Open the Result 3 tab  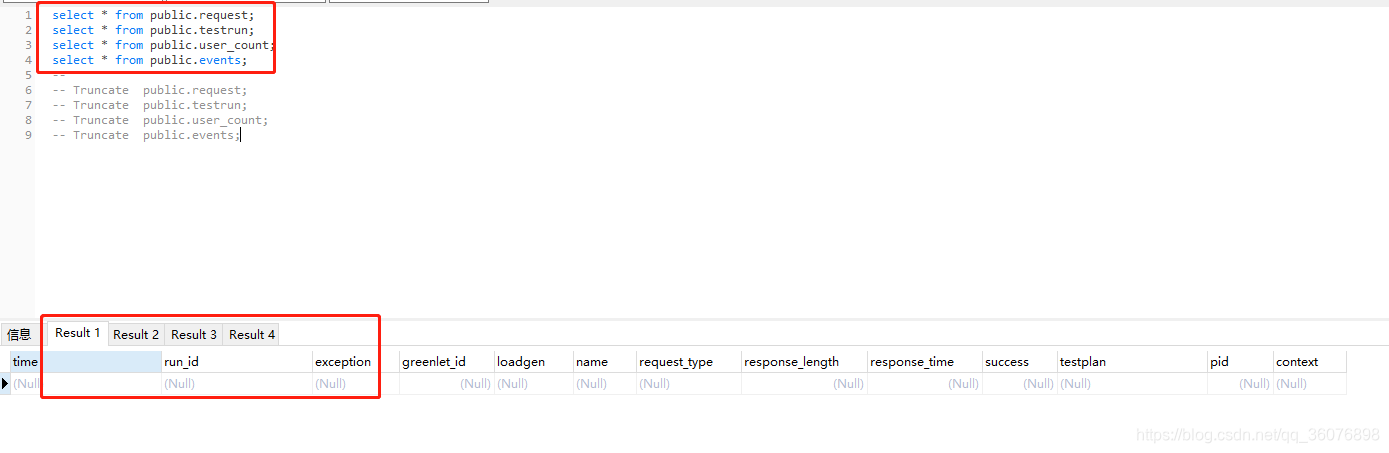coord(194,335)
